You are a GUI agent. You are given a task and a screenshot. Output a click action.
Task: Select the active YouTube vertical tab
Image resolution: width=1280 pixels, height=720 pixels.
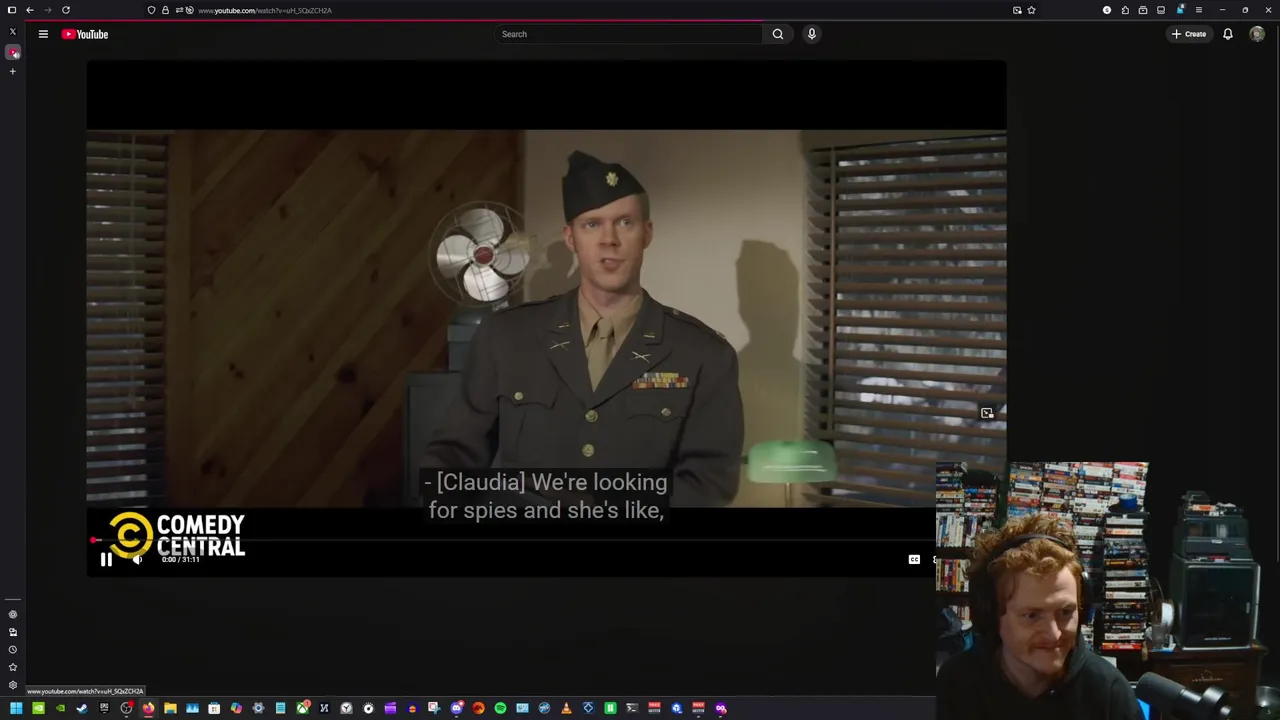13,52
